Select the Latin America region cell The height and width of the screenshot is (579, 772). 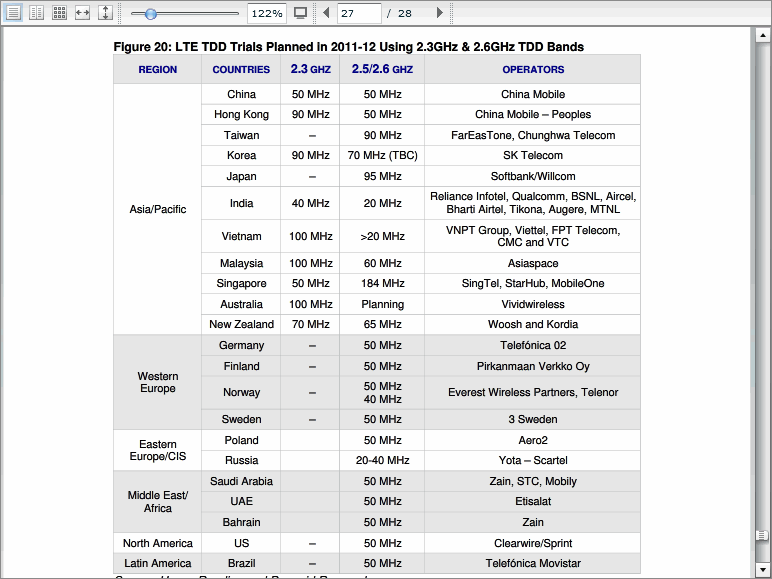pos(158,563)
